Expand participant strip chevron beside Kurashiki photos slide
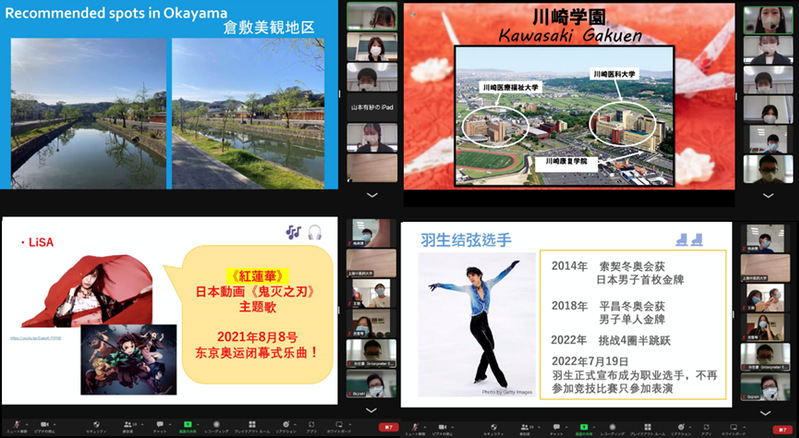 point(372,195)
